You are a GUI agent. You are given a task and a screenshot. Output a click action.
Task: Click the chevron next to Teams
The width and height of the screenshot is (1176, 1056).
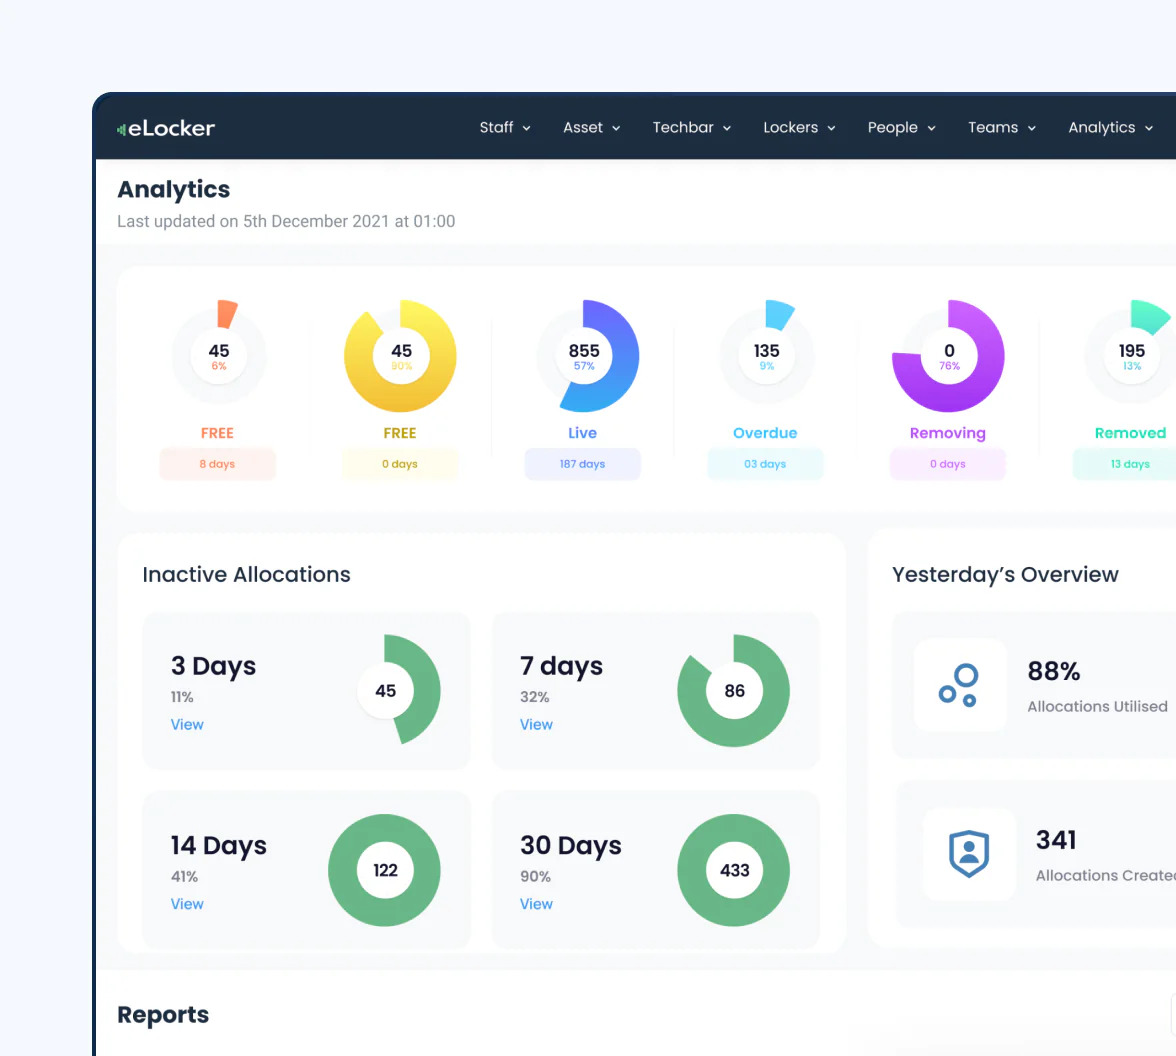click(1032, 128)
